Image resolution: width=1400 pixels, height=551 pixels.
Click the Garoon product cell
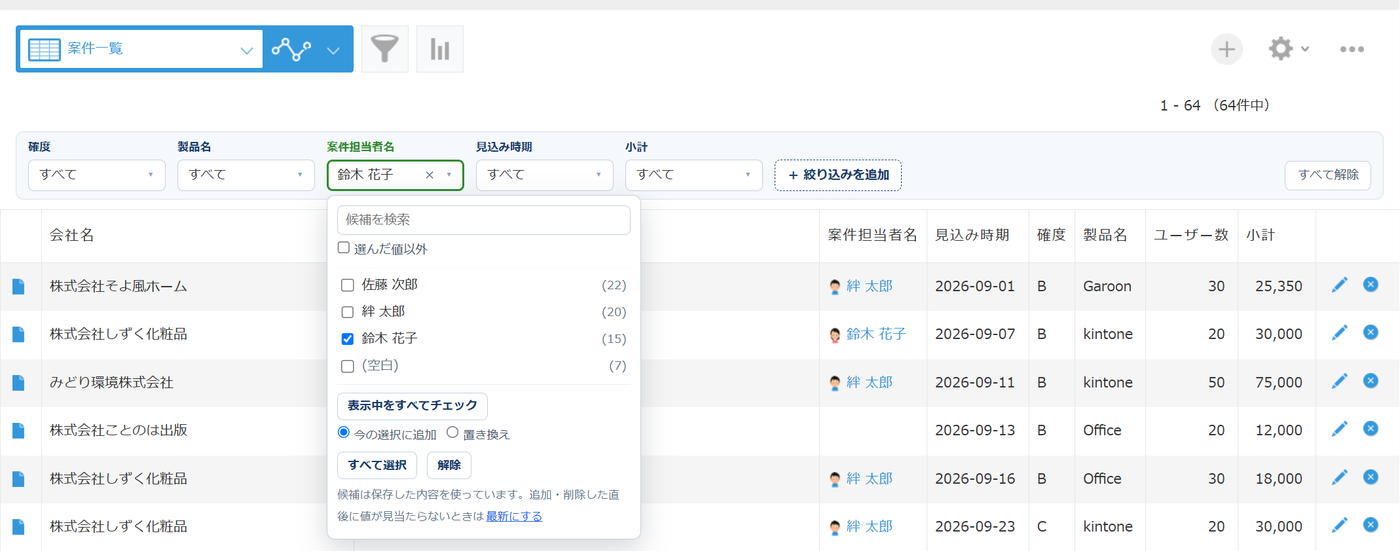tap(1107, 286)
